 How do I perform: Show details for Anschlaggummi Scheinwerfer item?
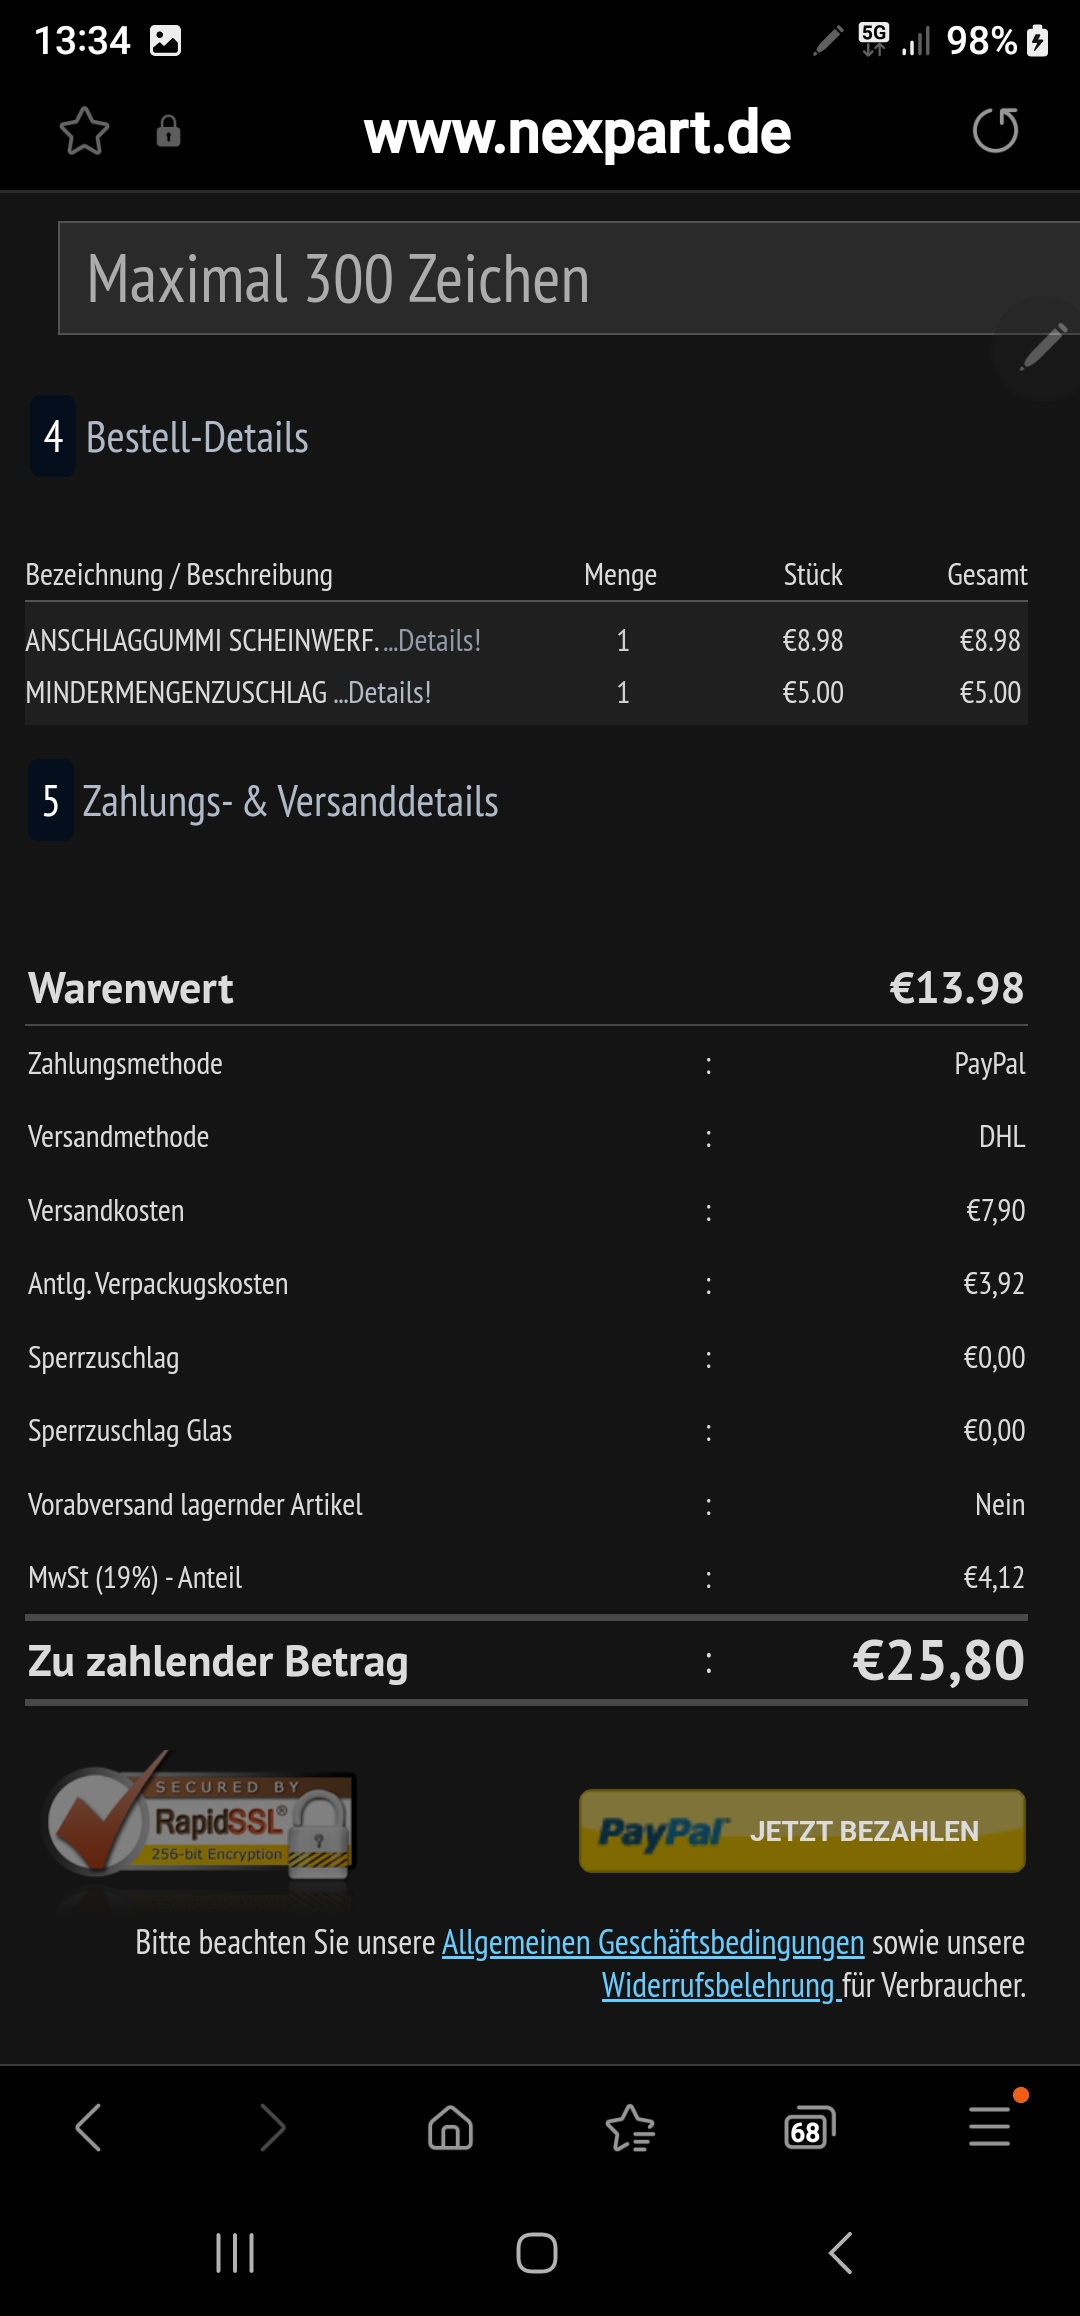pyautogui.click(x=438, y=641)
